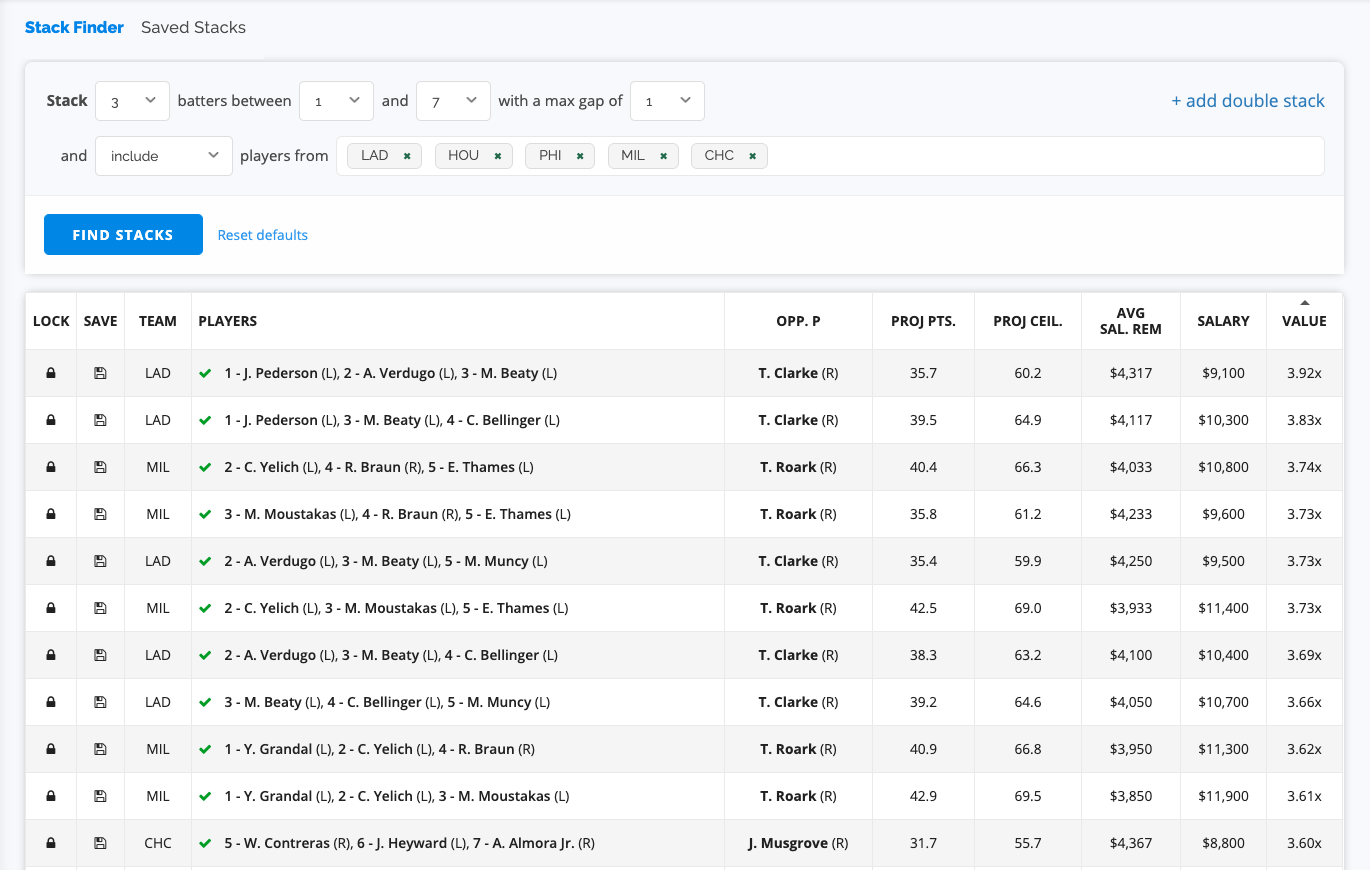Screen dimensions: 1370x870
Task: Open the maximum batting order dropdown showing 7
Action: [454, 101]
